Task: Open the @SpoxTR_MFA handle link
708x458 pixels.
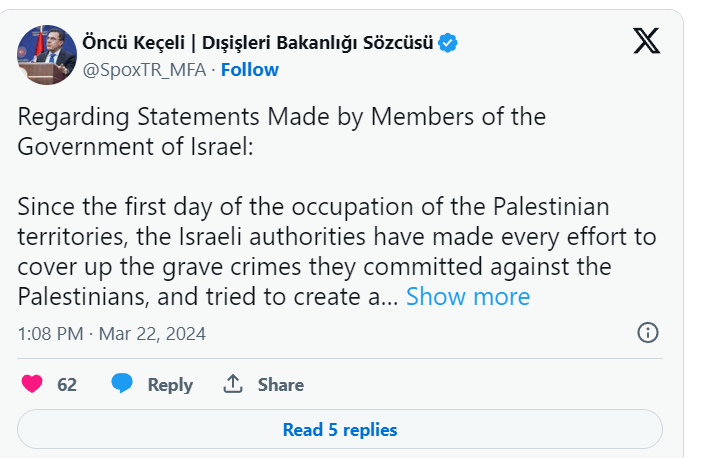Action: click(145, 69)
